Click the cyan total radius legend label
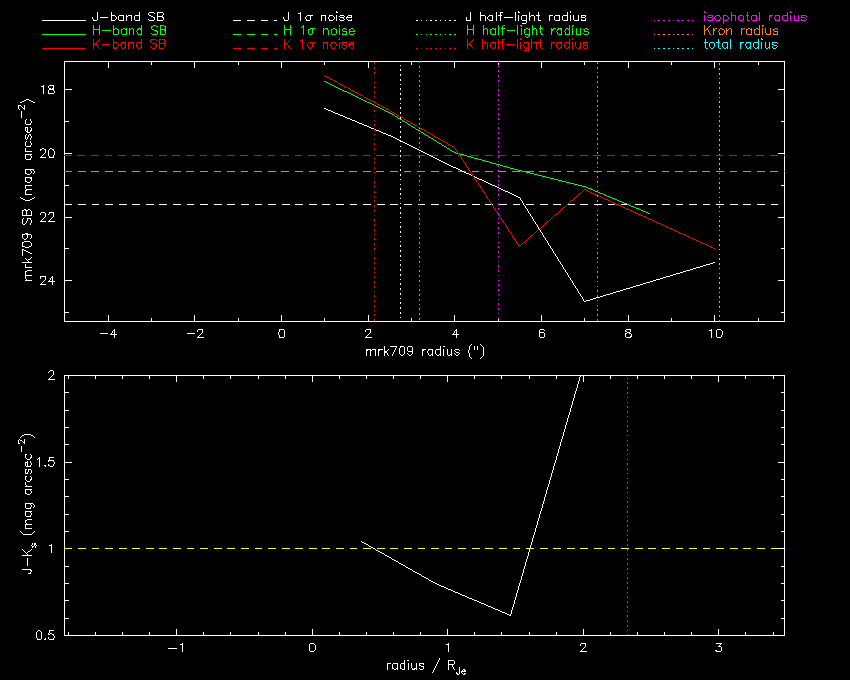Screen dimensions: 850x680 click(x=739, y=45)
